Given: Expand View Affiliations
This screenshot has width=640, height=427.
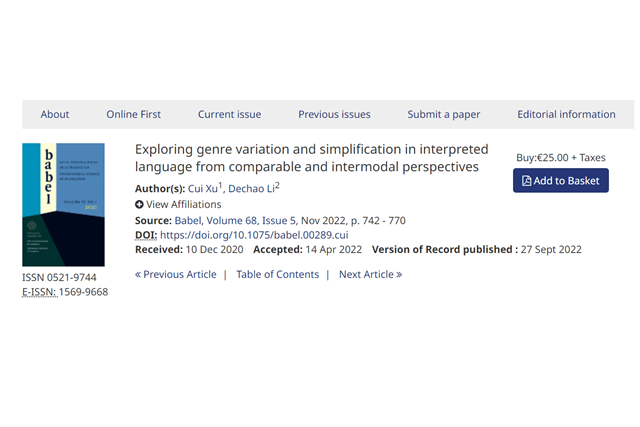Looking at the screenshot, I should [183, 205].
